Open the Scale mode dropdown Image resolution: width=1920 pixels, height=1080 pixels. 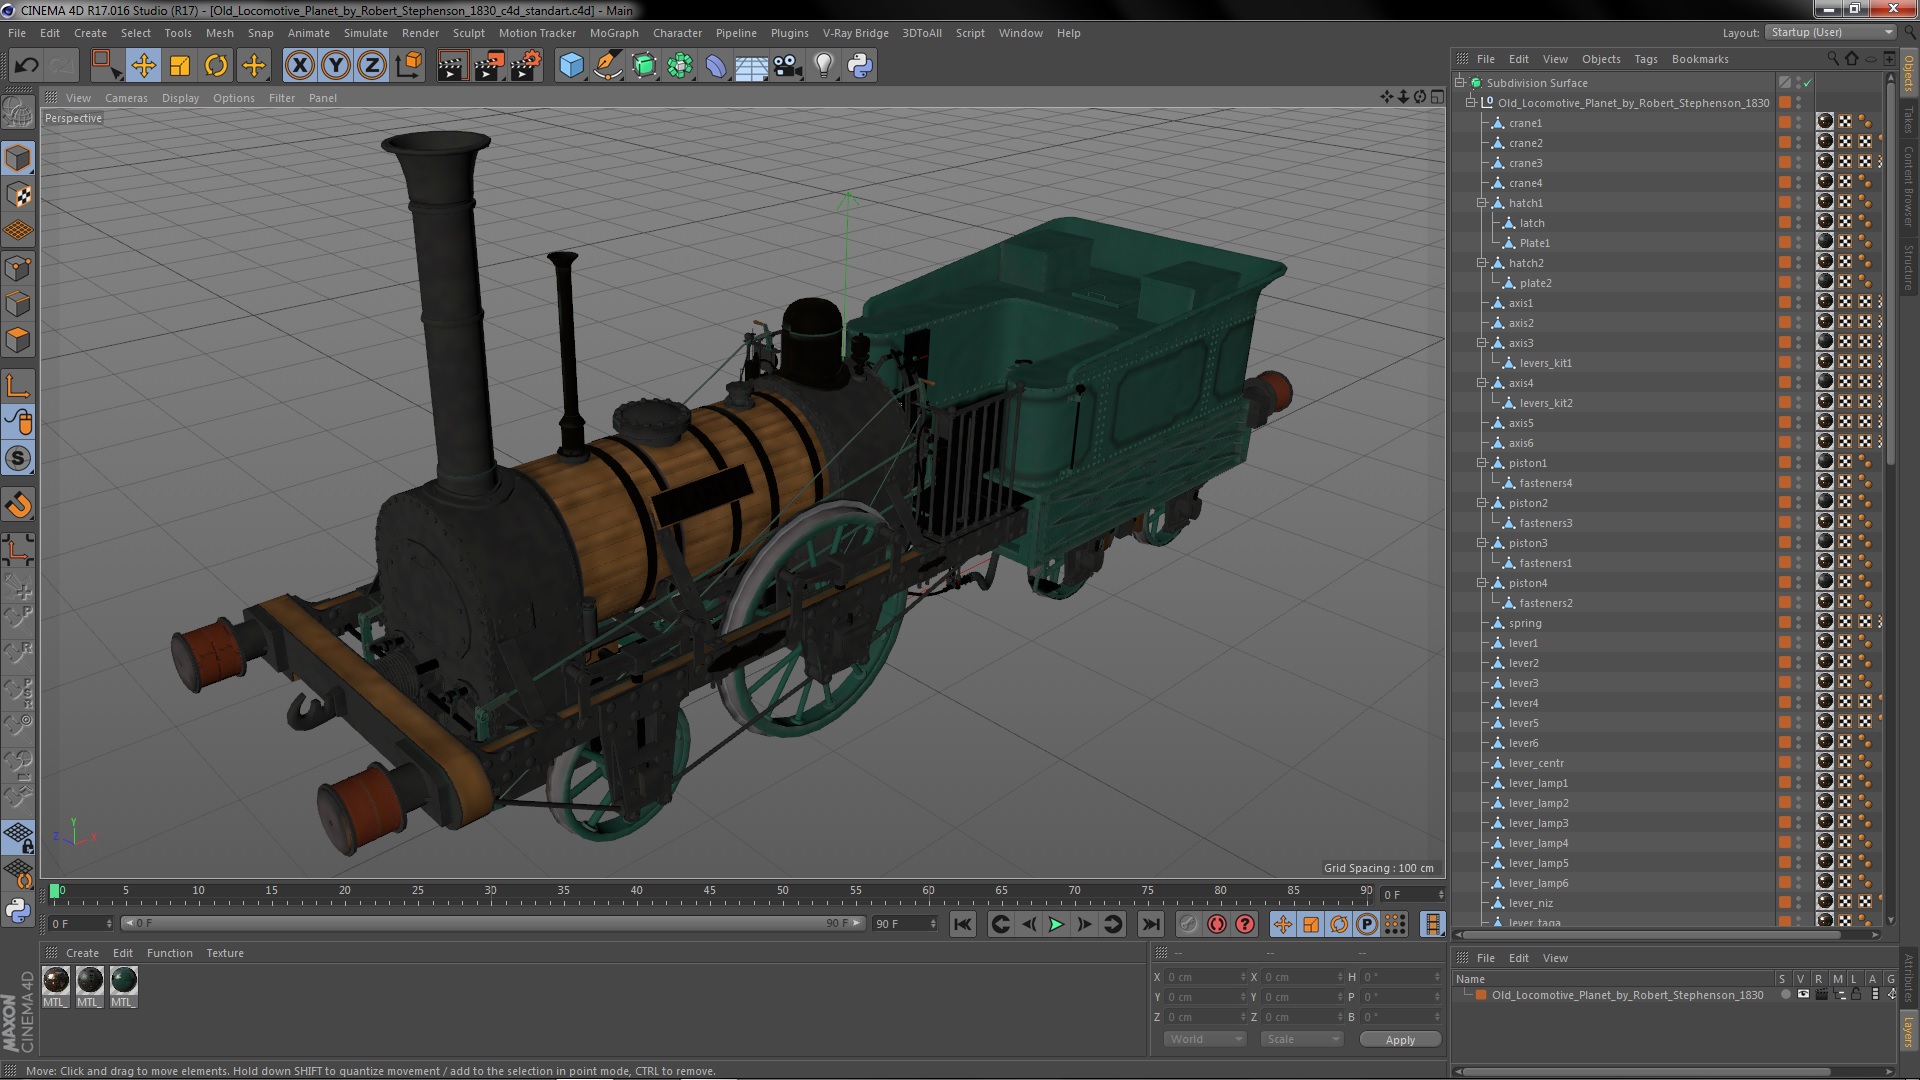[x=1302, y=1040]
